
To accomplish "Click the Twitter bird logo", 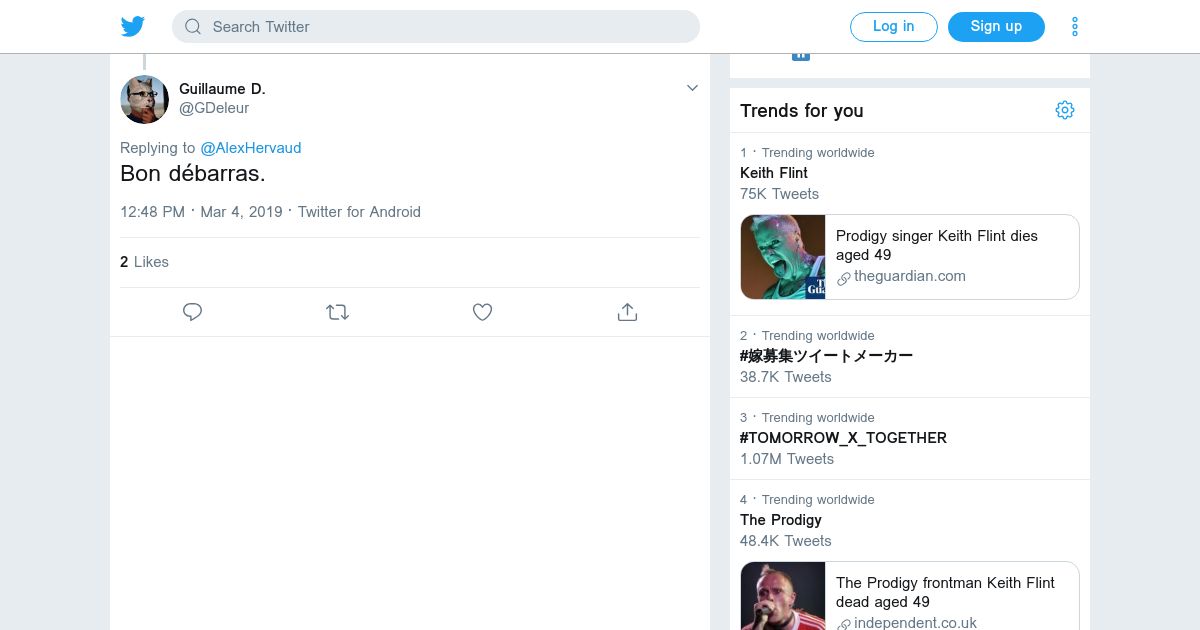I will pyautogui.click(x=133, y=27).
